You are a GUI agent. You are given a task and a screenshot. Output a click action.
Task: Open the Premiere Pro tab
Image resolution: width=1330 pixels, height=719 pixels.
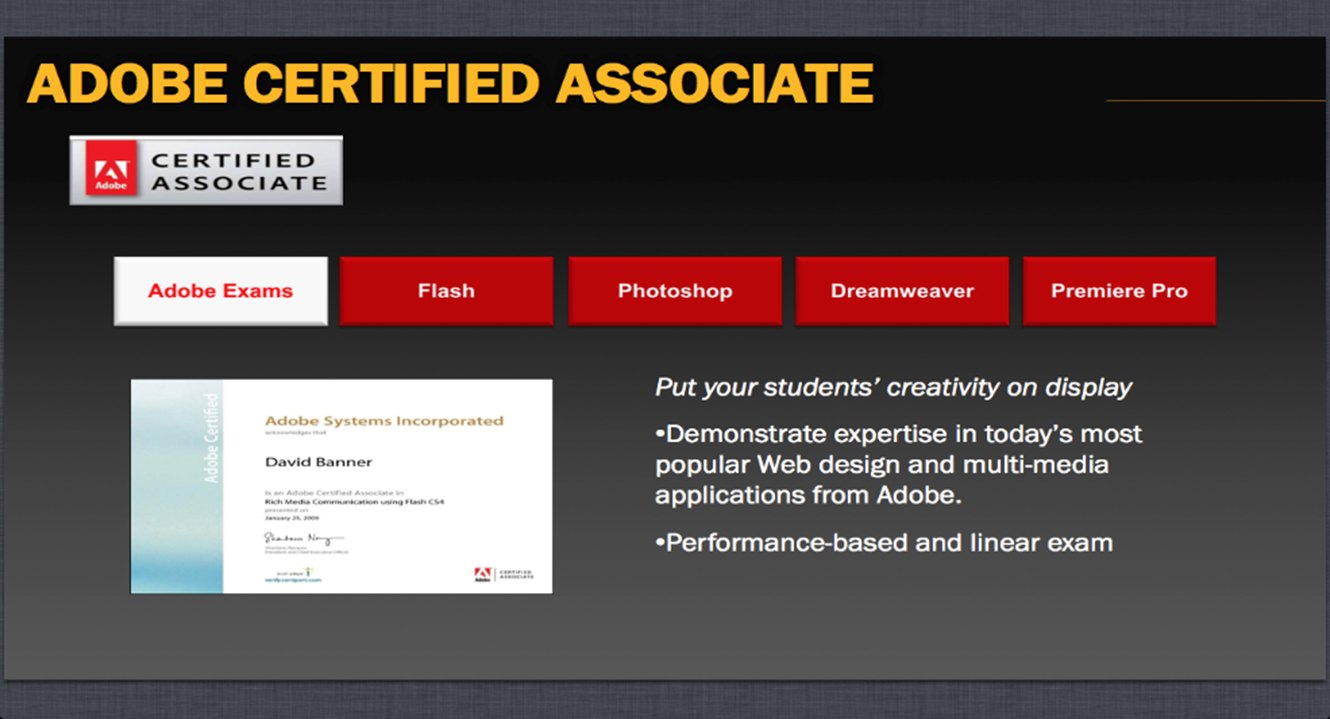pyautogui.click(x=1119, y=291)
